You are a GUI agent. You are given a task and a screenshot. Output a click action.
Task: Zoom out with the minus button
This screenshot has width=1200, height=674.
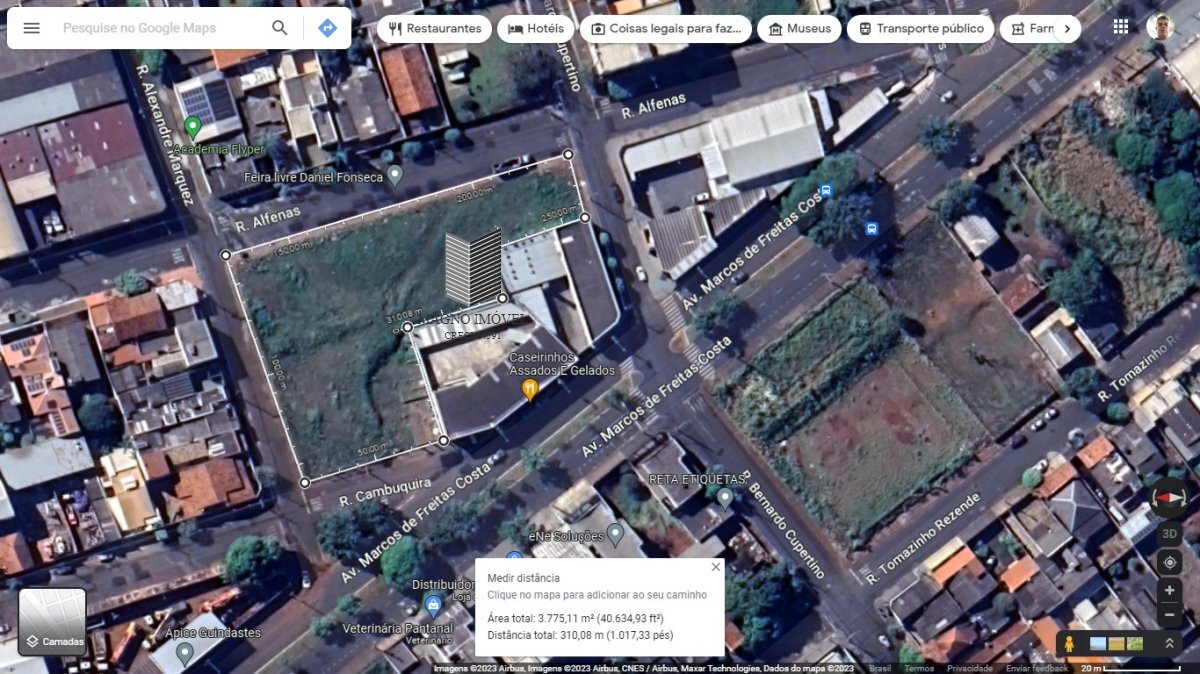(1169, 615)
